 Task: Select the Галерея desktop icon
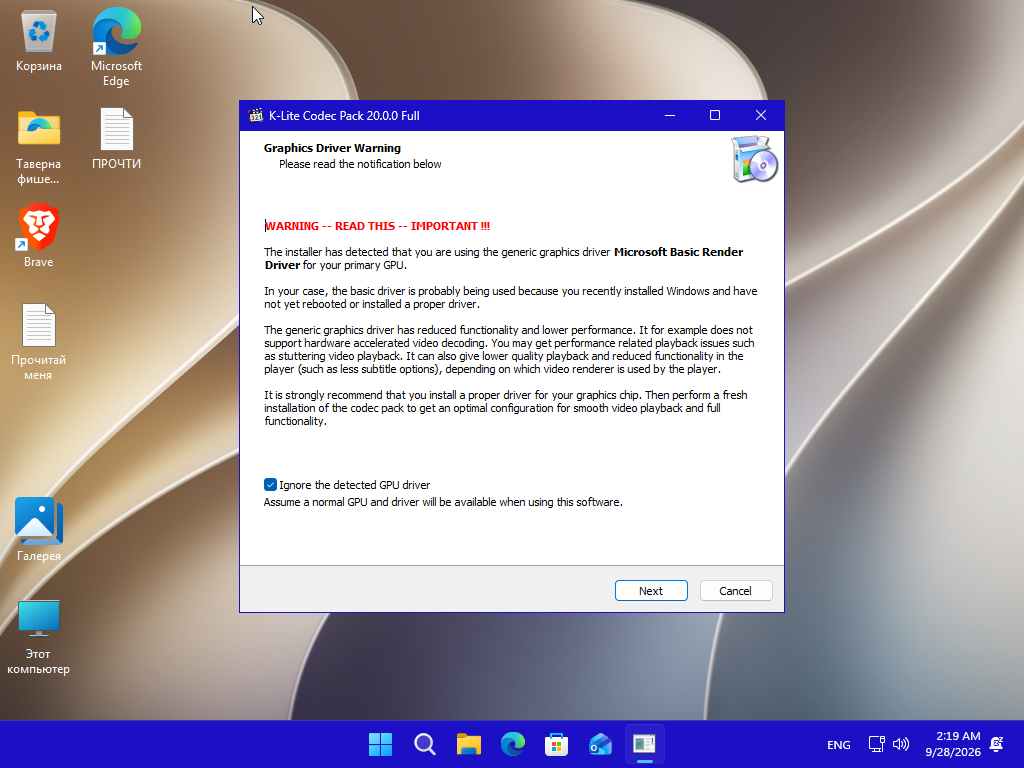point(39,530)
